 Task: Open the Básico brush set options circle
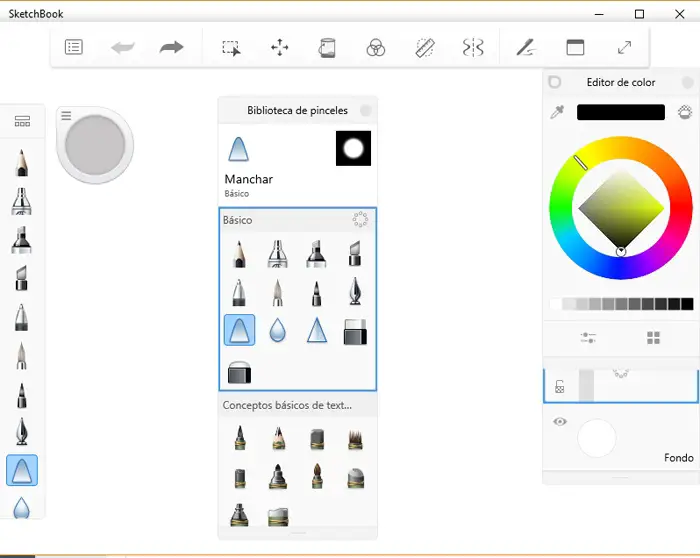pos(360,219)
